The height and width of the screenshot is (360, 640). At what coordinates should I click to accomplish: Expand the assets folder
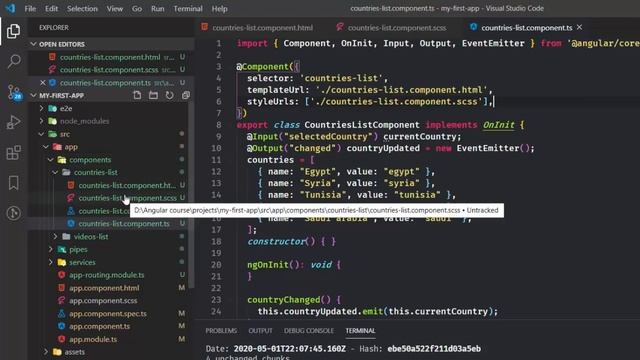(x=46, y=352)
